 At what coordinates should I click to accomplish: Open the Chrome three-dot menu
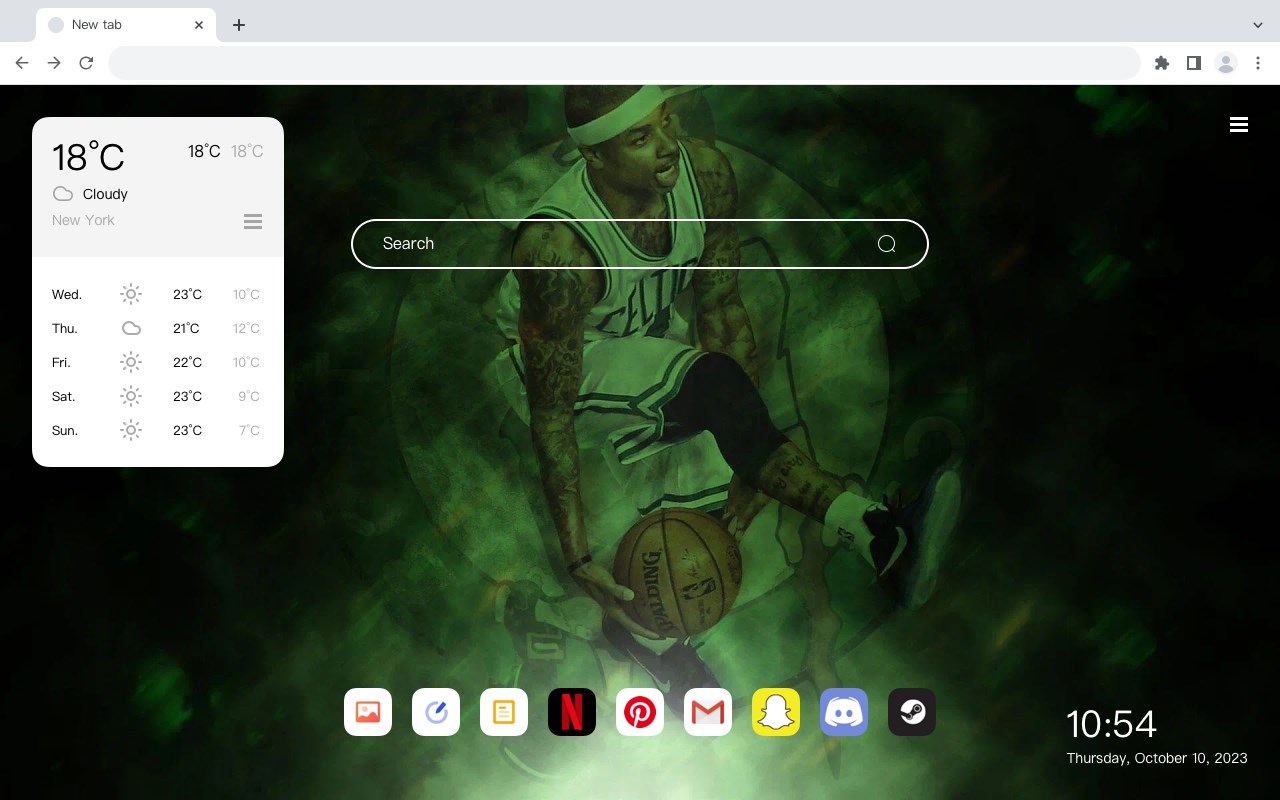point(1258,63)
